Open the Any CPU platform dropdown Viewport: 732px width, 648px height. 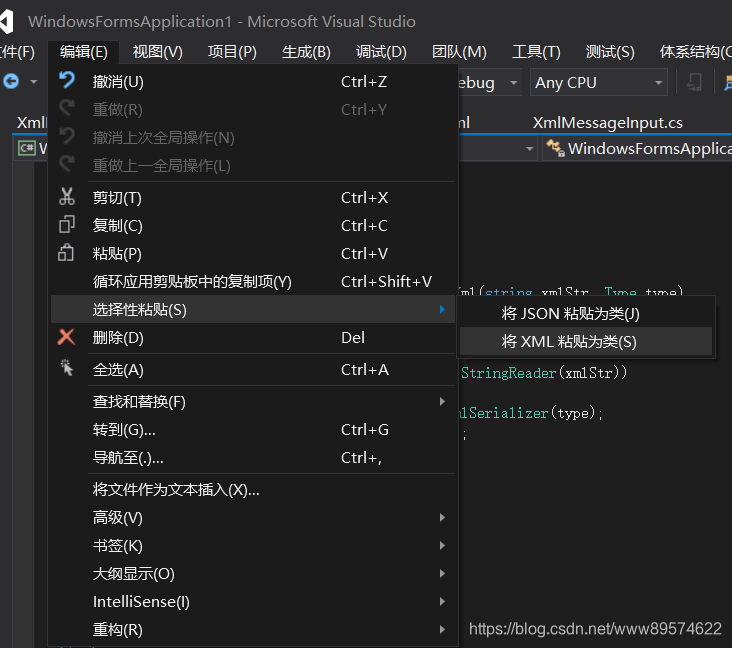pos(598,83)
